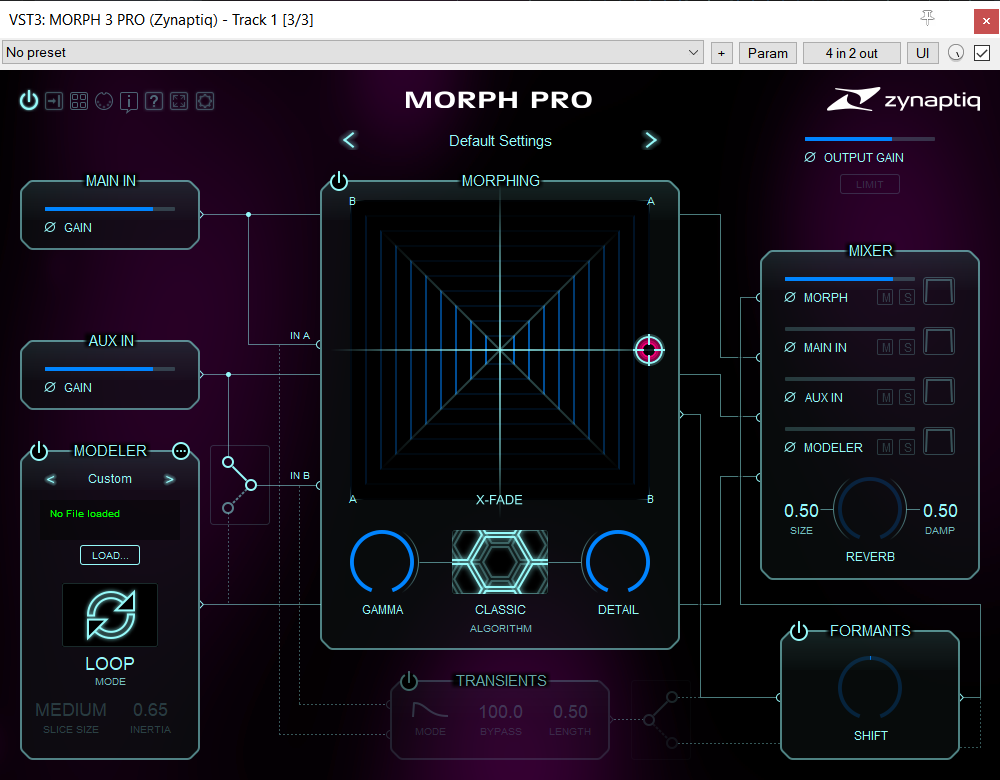Open the settings gear icon
The height and width of the screenshot is (780, 1000).
click(204, 100)
